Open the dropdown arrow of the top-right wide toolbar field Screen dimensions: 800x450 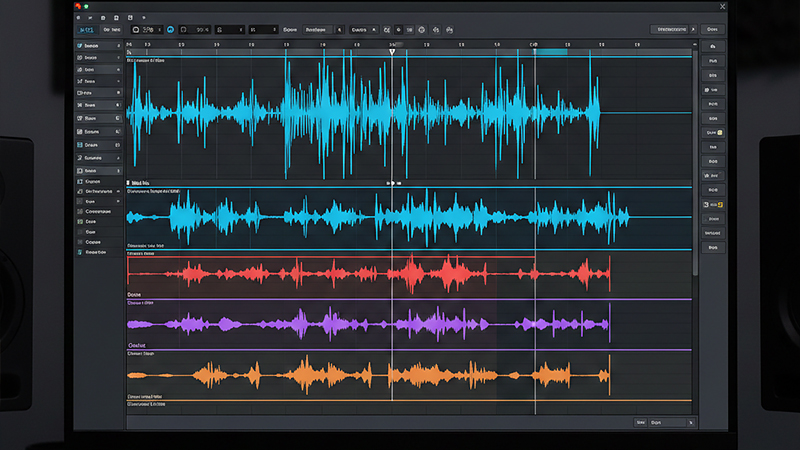[x=694, y=30]
